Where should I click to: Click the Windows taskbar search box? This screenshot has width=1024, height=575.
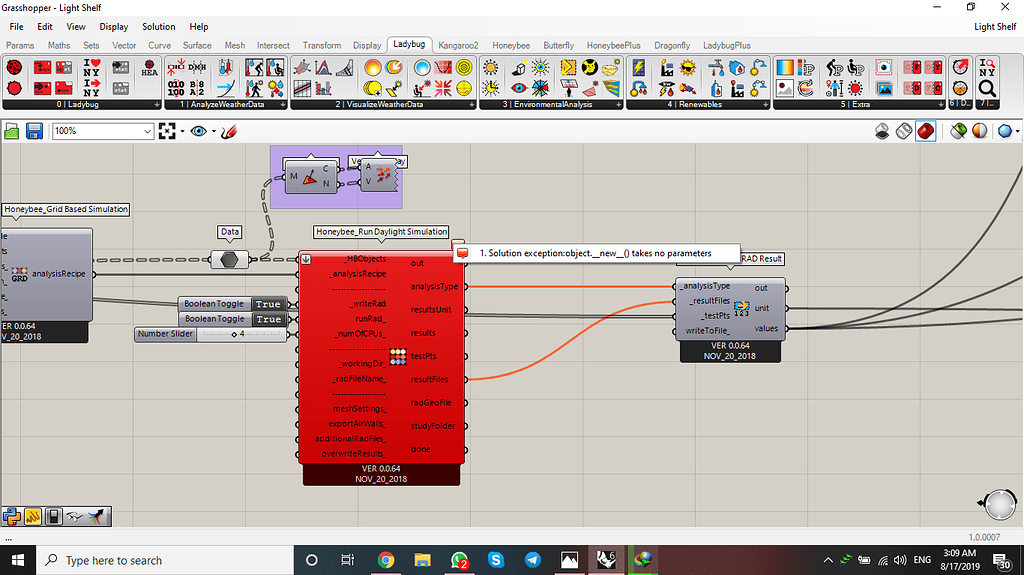150,560
